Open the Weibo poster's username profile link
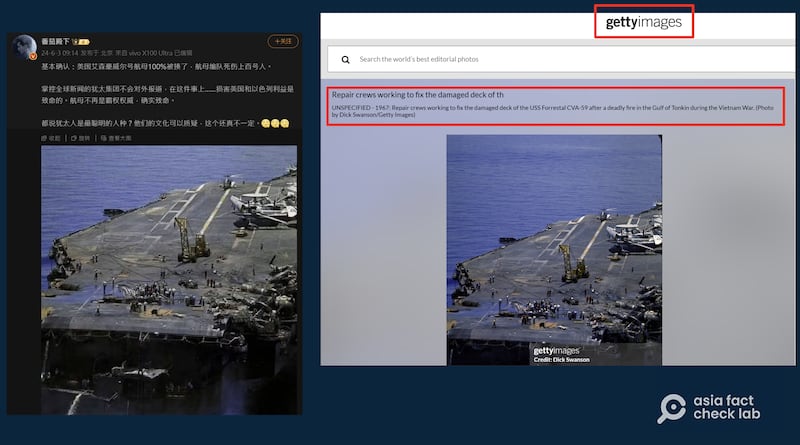This screenshot has height=445, width=800. [x=58, y=44]
